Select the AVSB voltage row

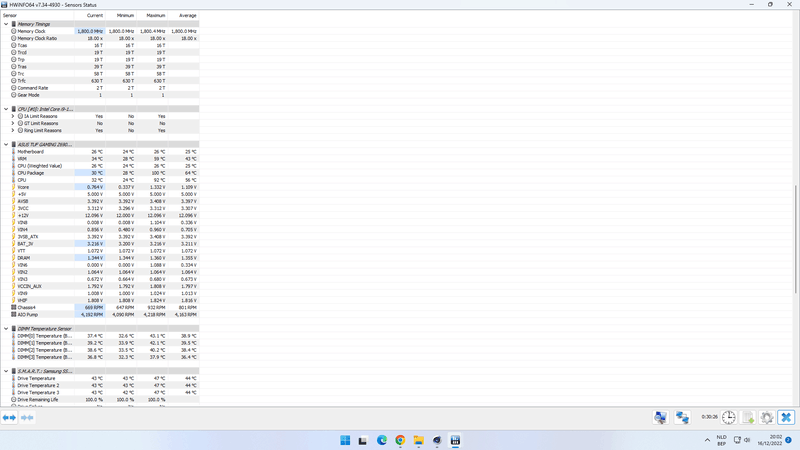click(x=100, y=201)
